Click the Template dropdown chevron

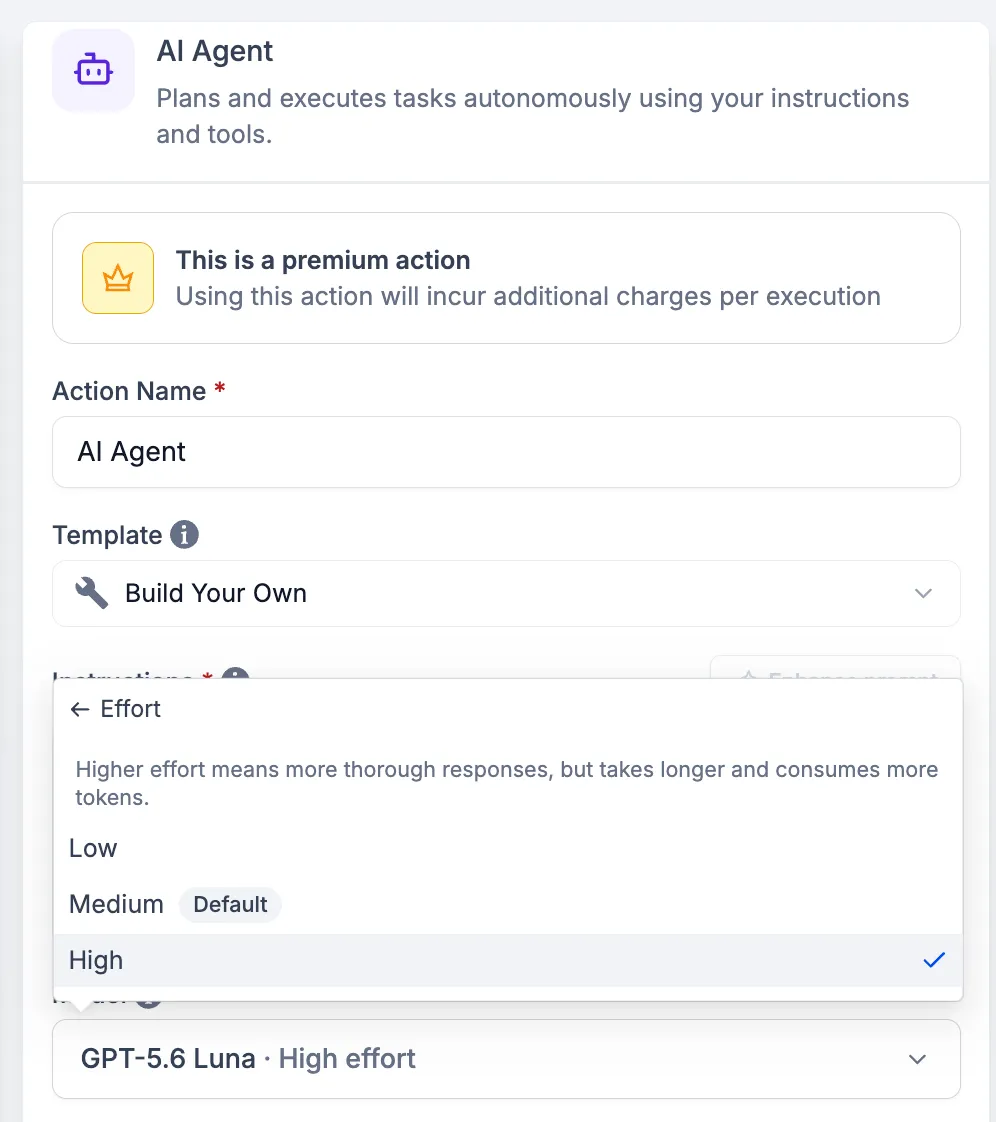[x=923, y=593]
